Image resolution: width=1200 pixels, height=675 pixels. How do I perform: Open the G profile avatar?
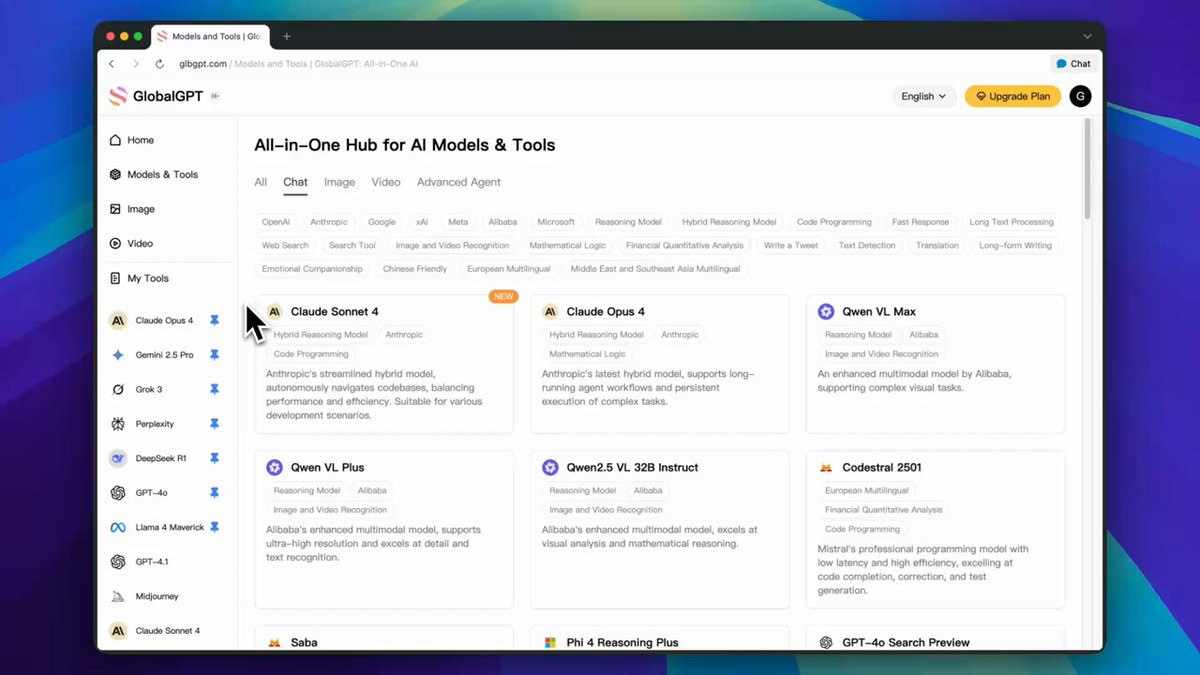(x=1080, y=96)
